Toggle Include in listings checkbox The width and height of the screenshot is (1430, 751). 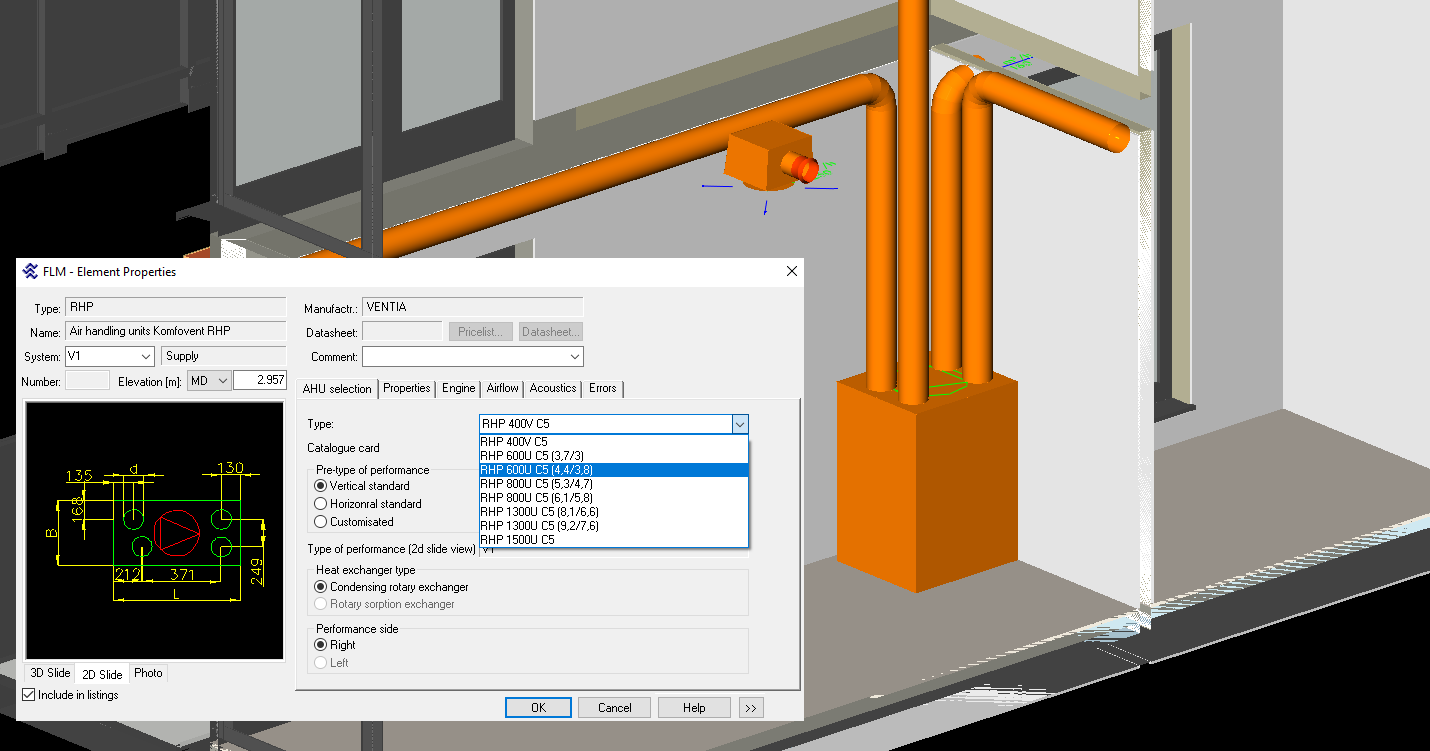28,695
